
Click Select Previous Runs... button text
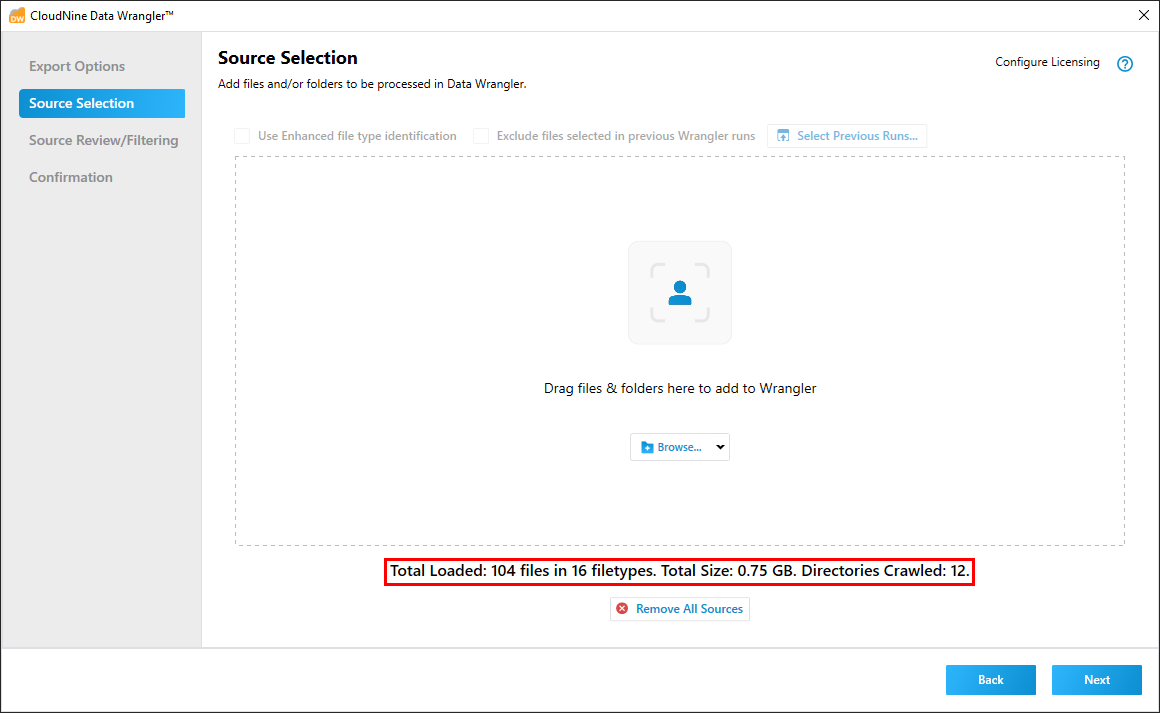click(857, 136)
